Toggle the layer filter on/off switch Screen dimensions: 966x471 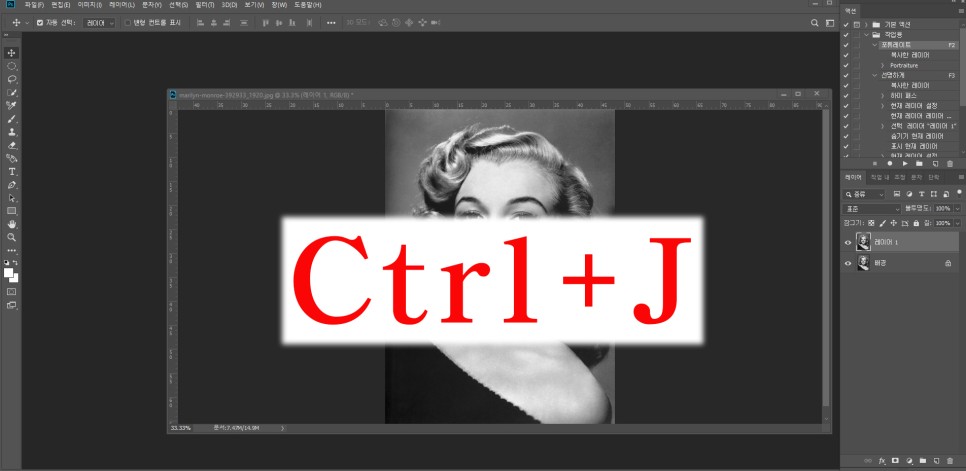tap(959, 192)
